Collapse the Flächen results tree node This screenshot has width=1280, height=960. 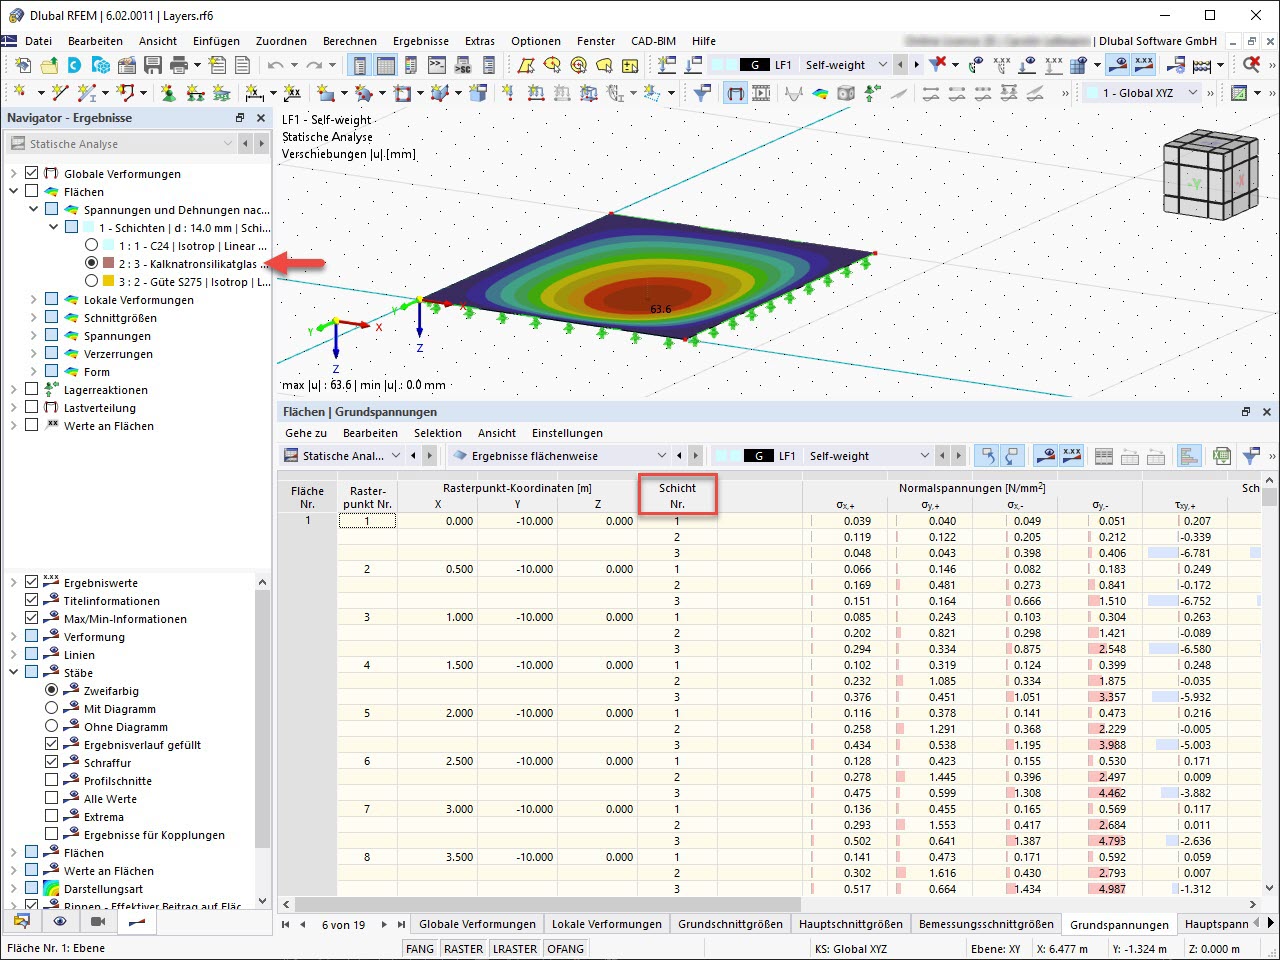(x=14, y=192)
